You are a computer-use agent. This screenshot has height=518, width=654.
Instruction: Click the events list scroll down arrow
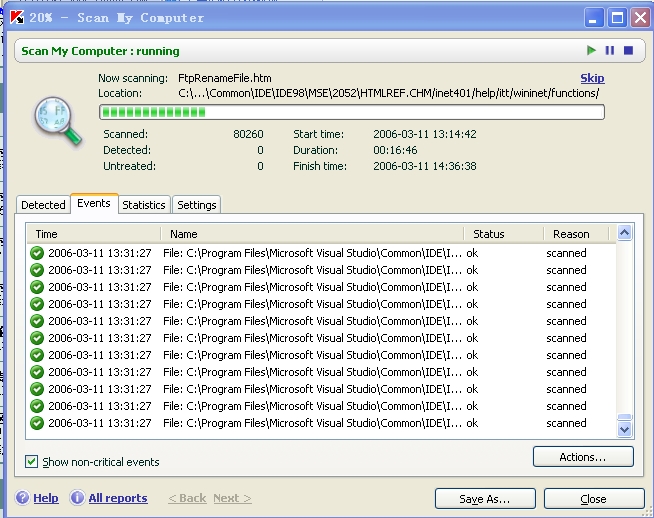624,429
